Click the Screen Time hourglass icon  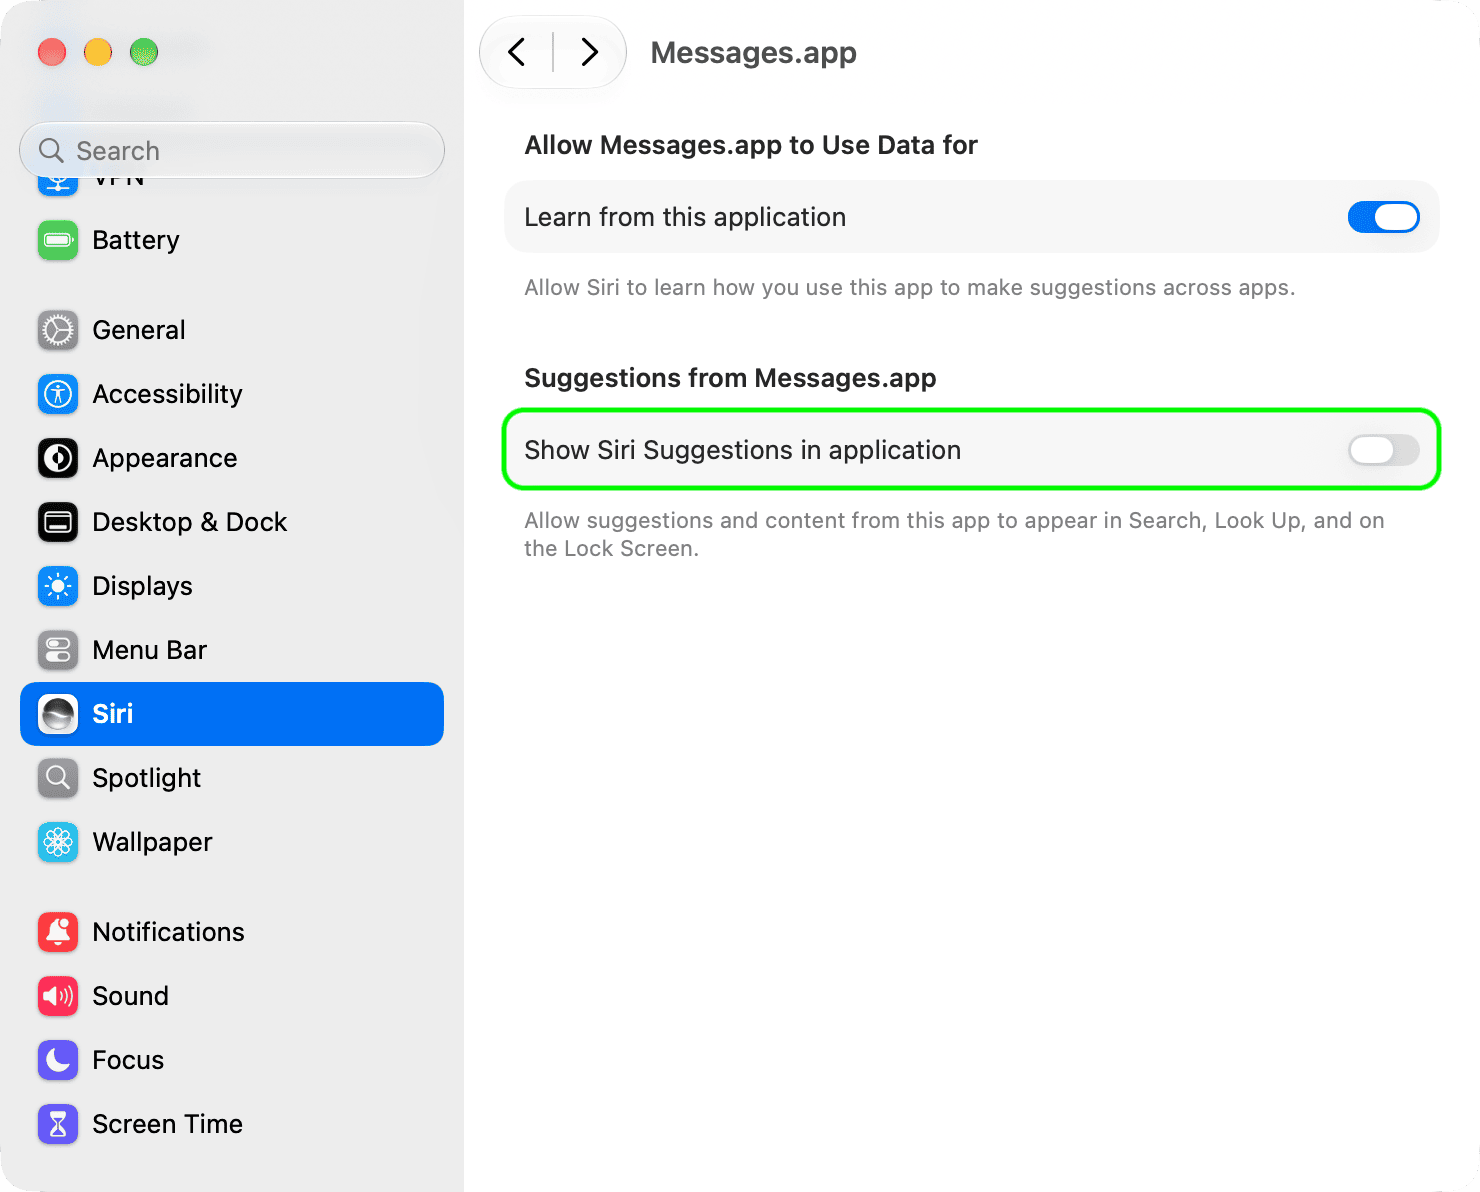point(58,1124)
